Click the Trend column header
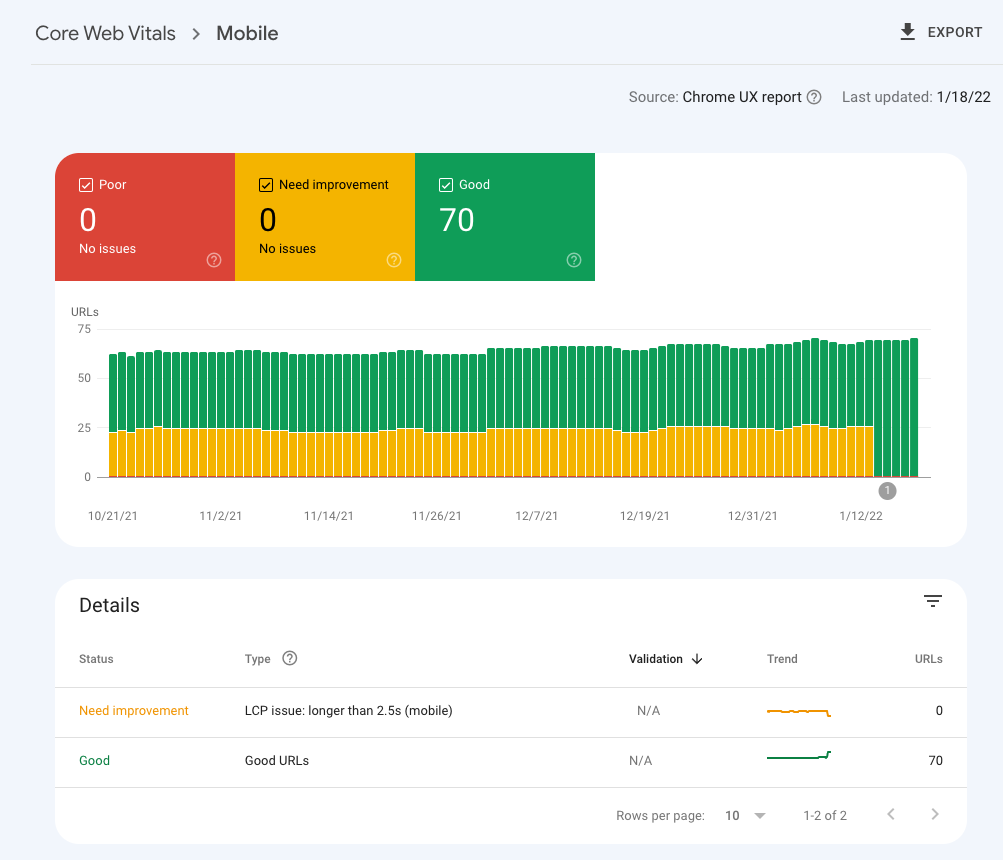This screenshot has height=860, width=1003. coord(782,659)
